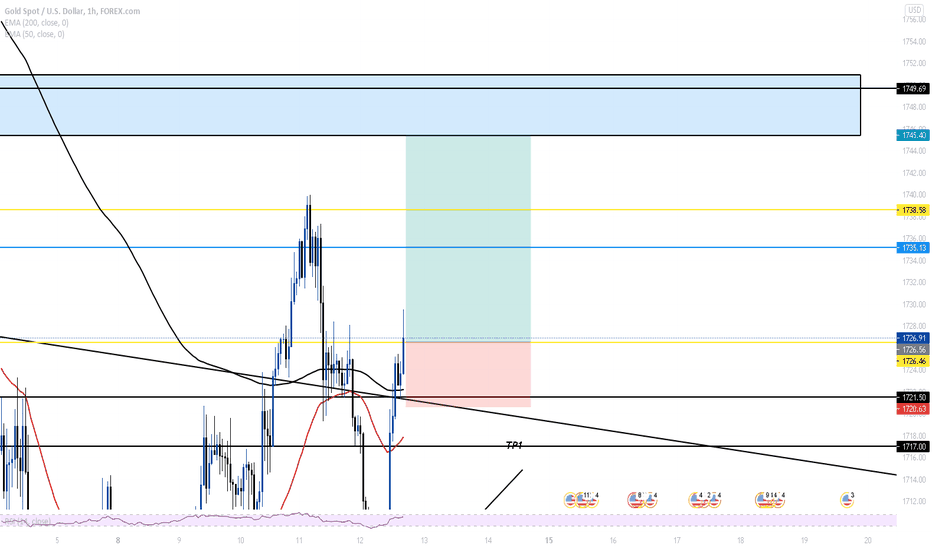This screenshot has height=550, width=932.
Task: Click the 1742.00 price axis tick
Action: (x=914, y=172)
